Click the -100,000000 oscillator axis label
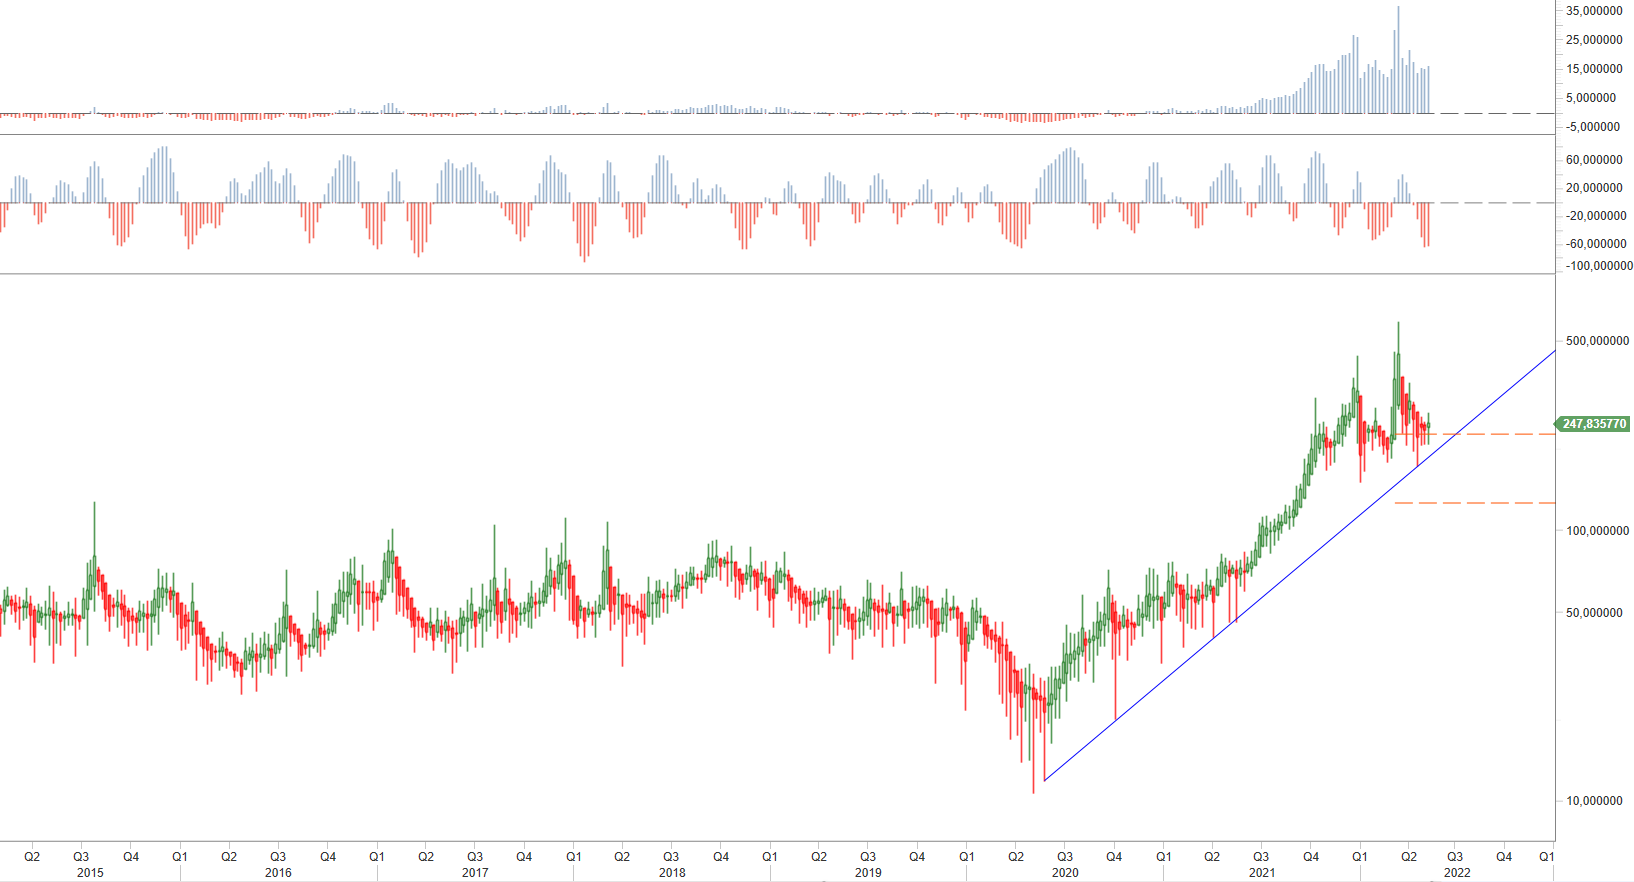 point(1599,266)
